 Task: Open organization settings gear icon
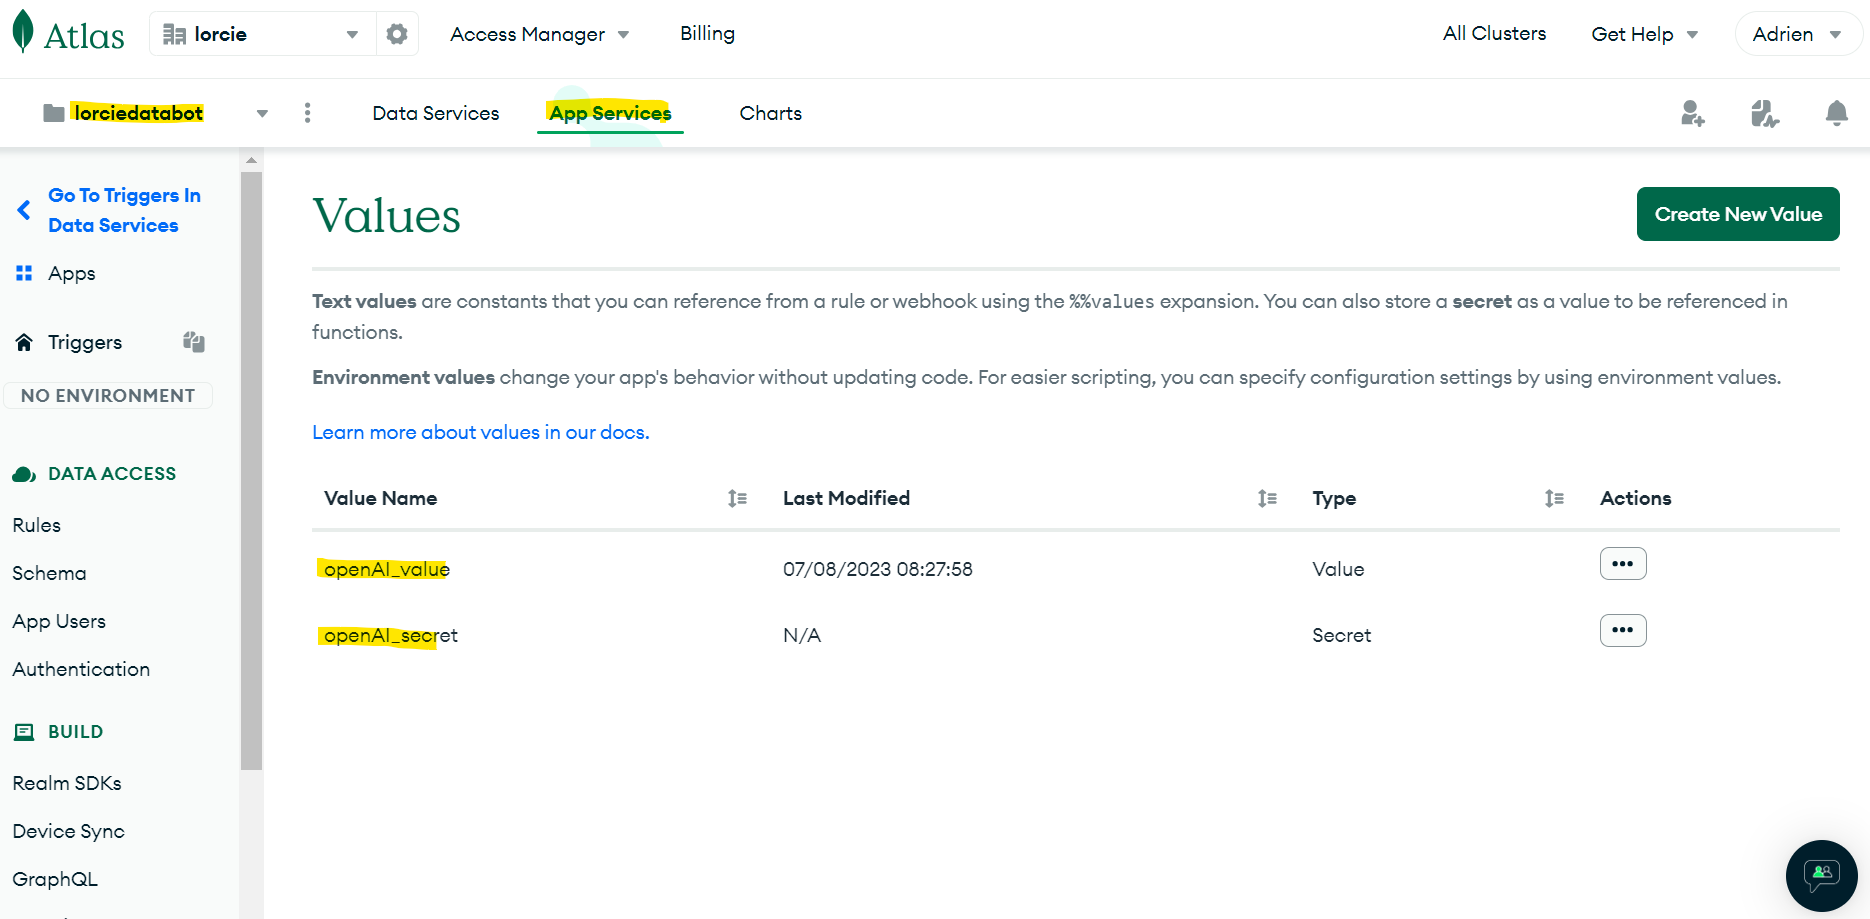(x=397, y=34)
